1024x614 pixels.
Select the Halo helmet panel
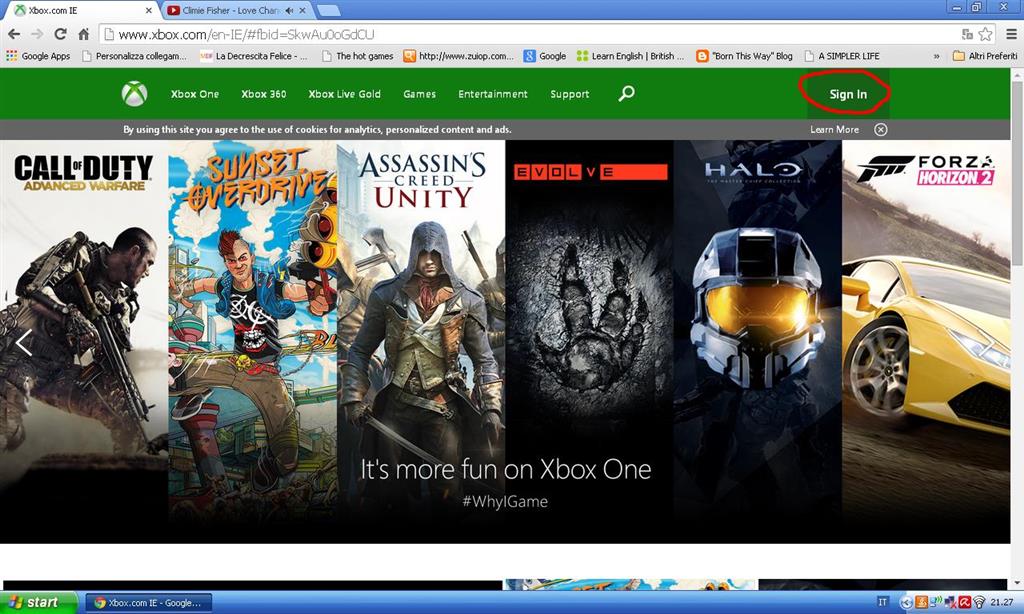tap(758, 341)
